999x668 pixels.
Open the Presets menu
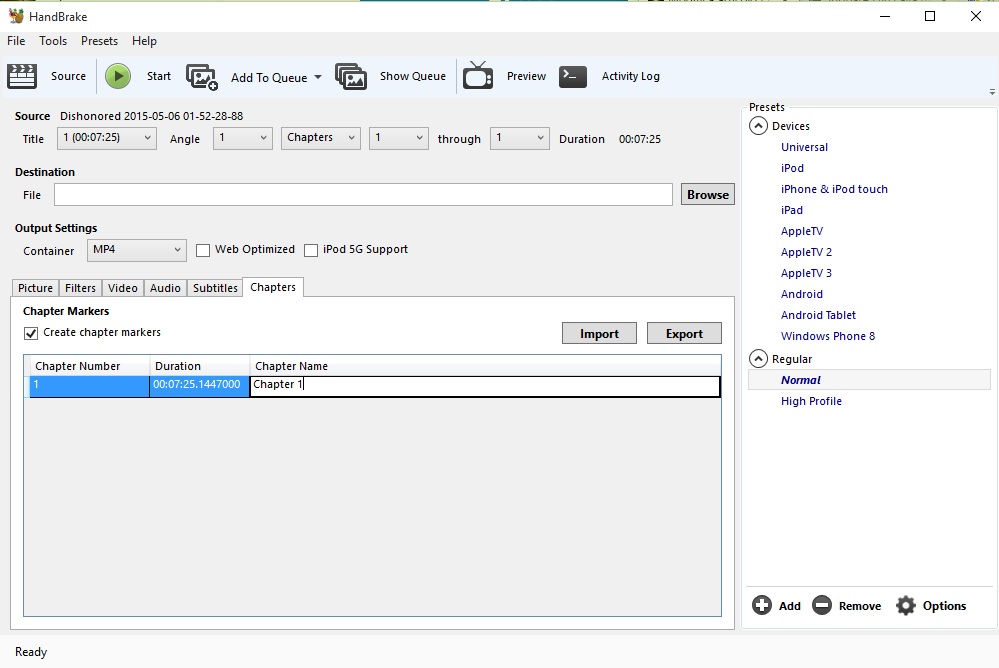click(x=99, y=41)
